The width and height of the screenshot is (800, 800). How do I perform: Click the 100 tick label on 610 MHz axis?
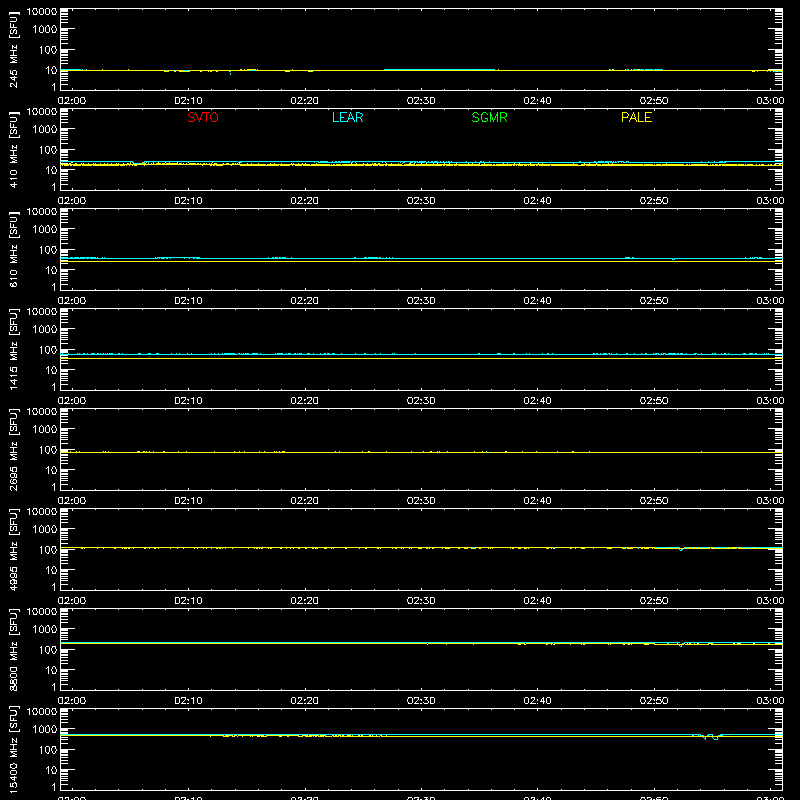click(x=48, y=250)
